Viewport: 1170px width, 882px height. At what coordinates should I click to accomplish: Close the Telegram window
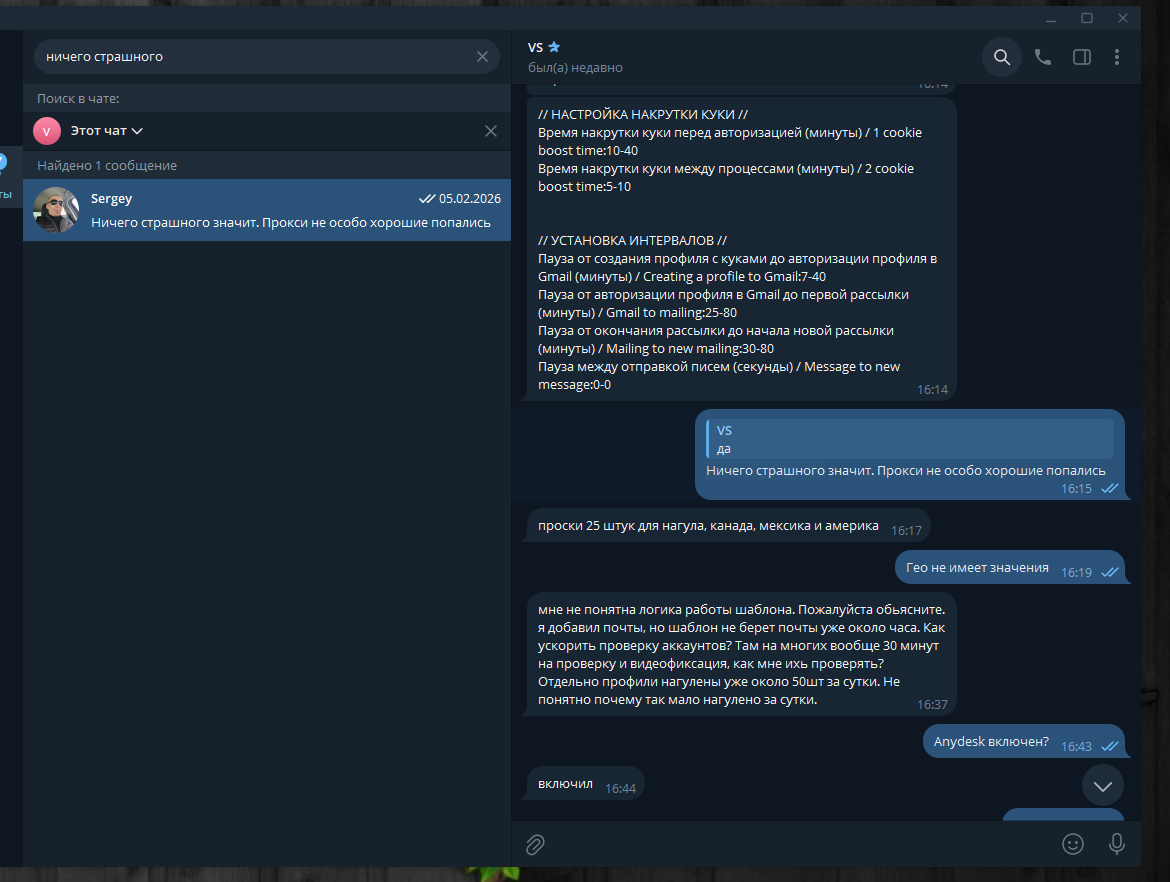click(1122, 19)
